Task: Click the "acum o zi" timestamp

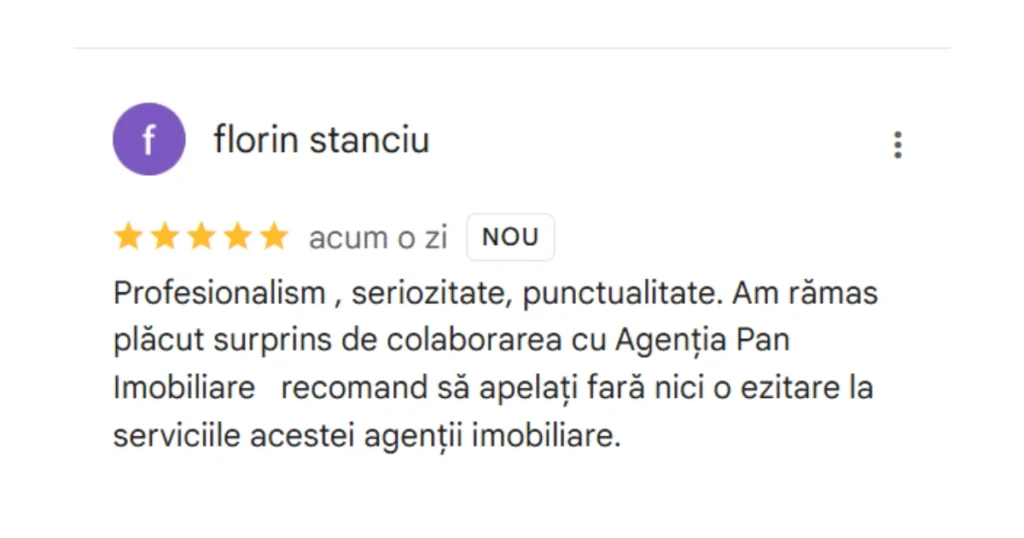Action: (x=377, y=238)
